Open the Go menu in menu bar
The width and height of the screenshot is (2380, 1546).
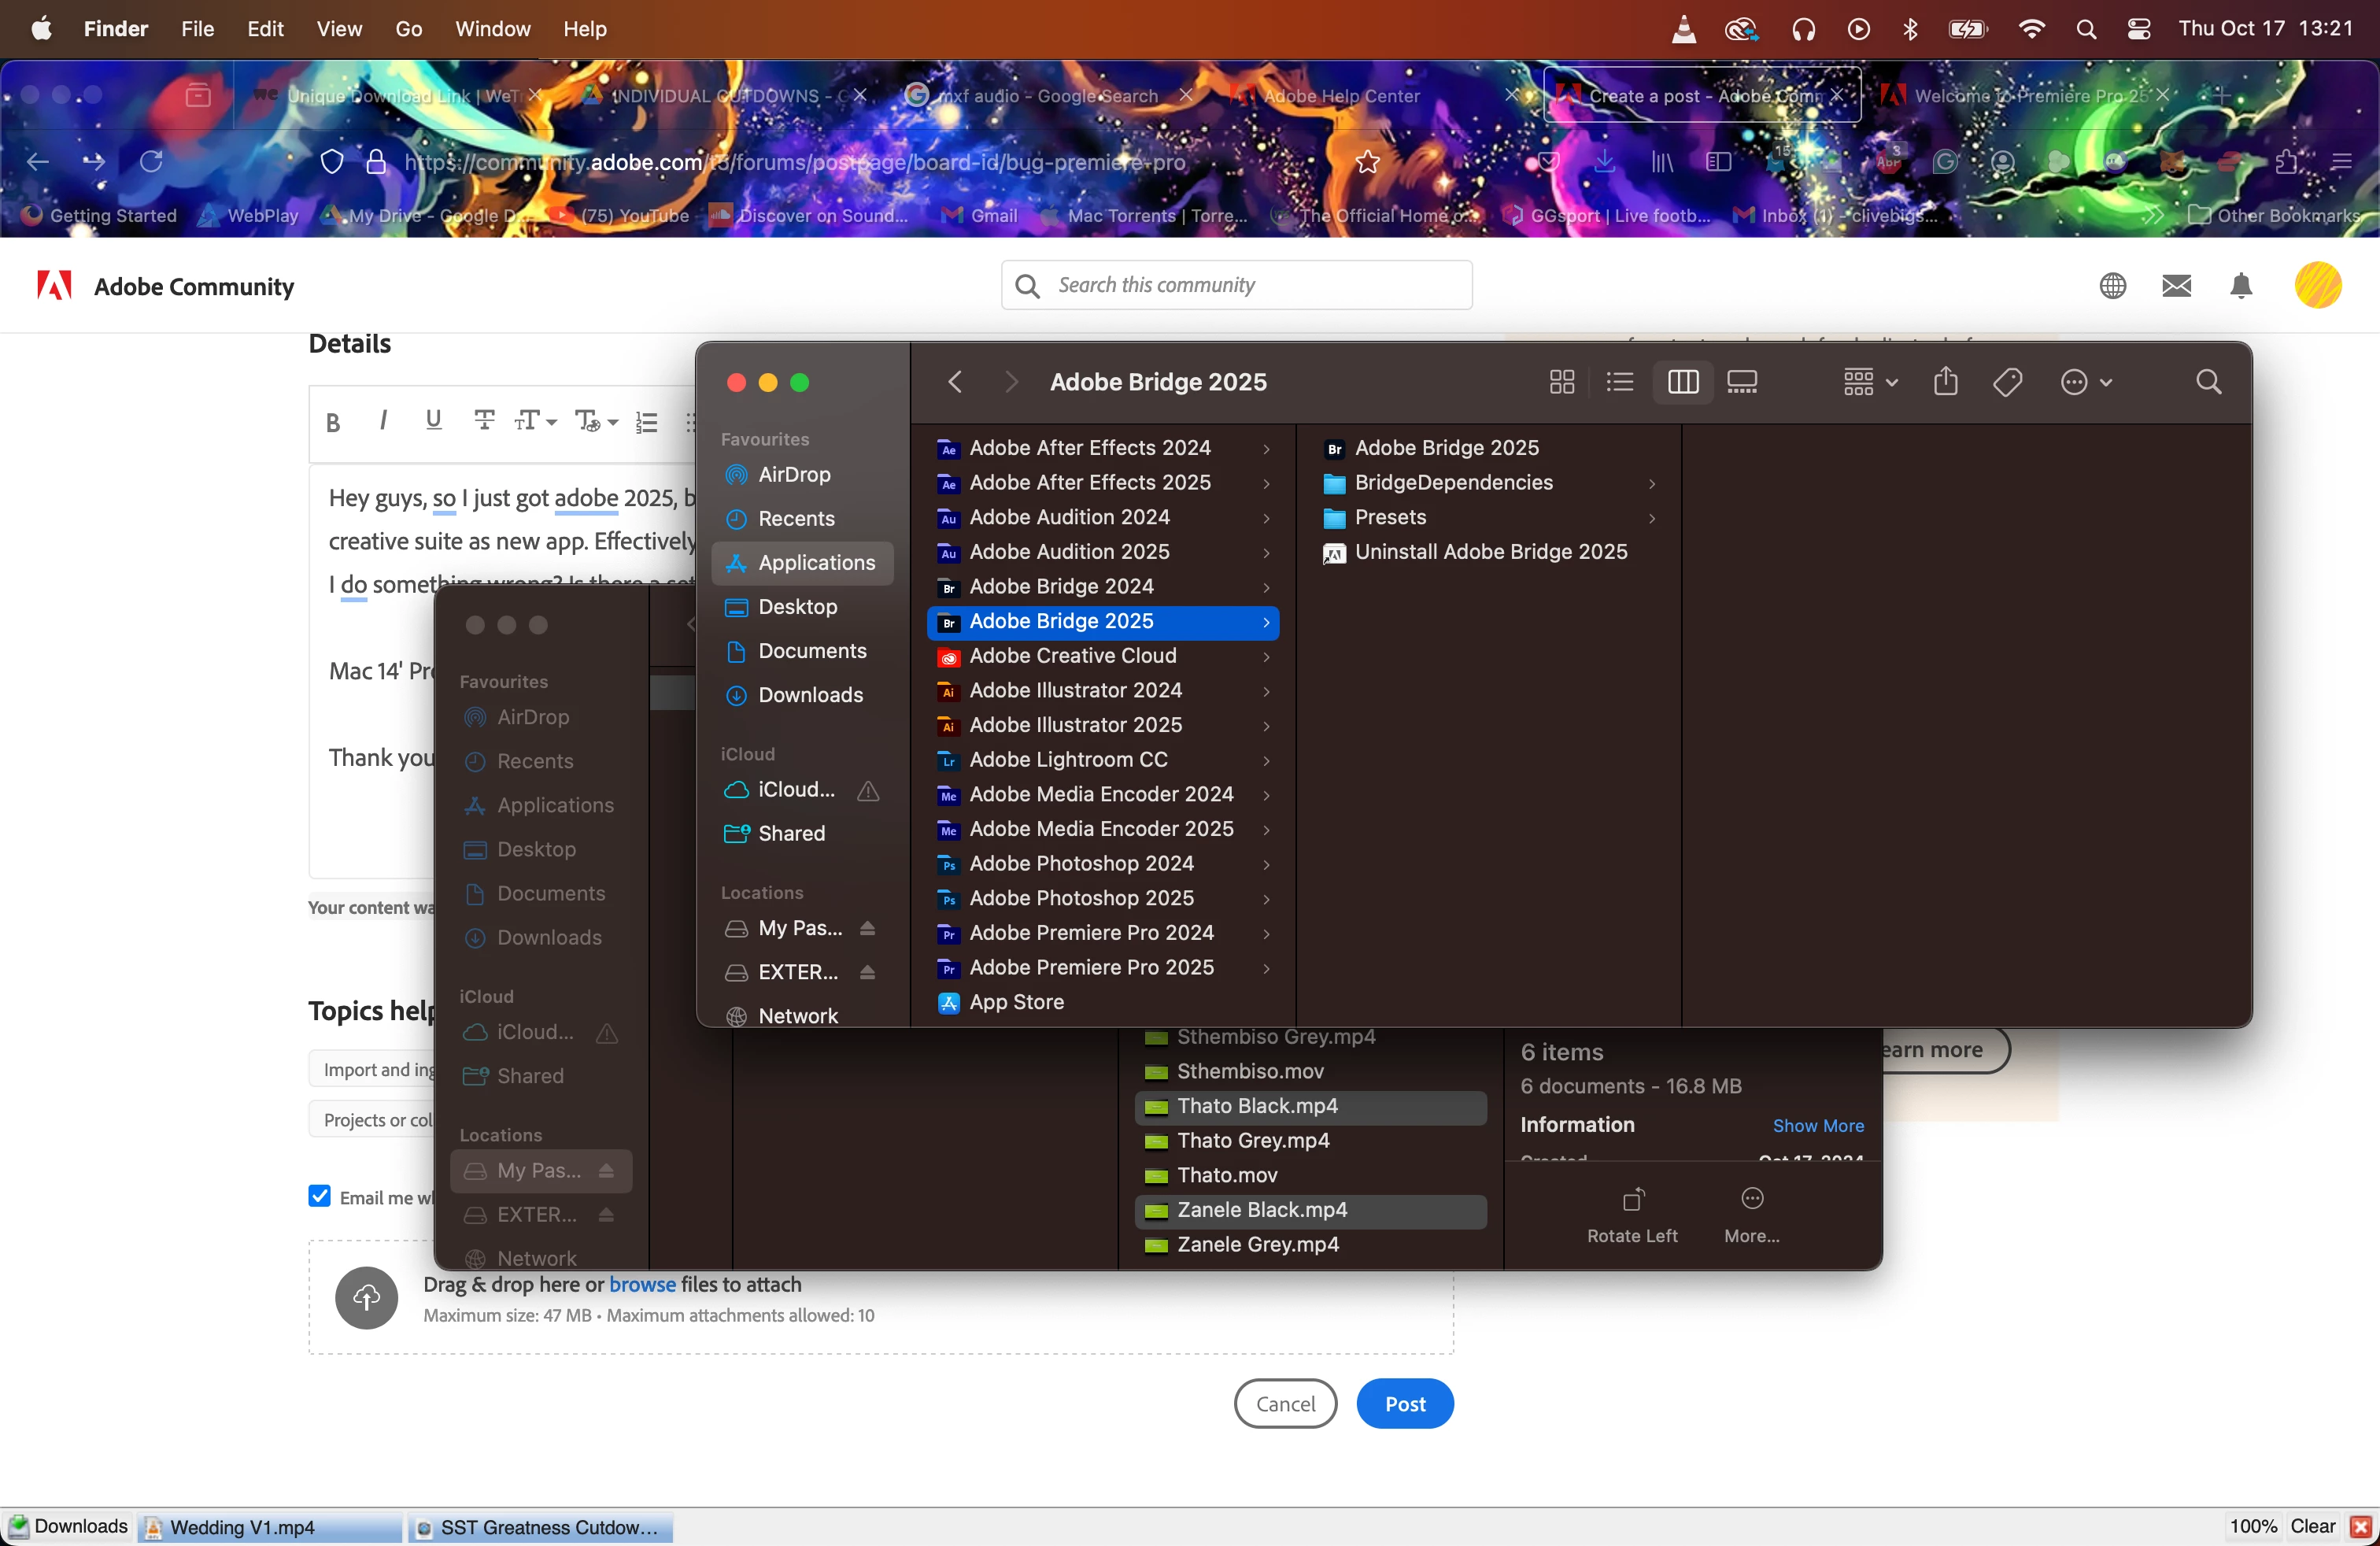coord(408,28)
